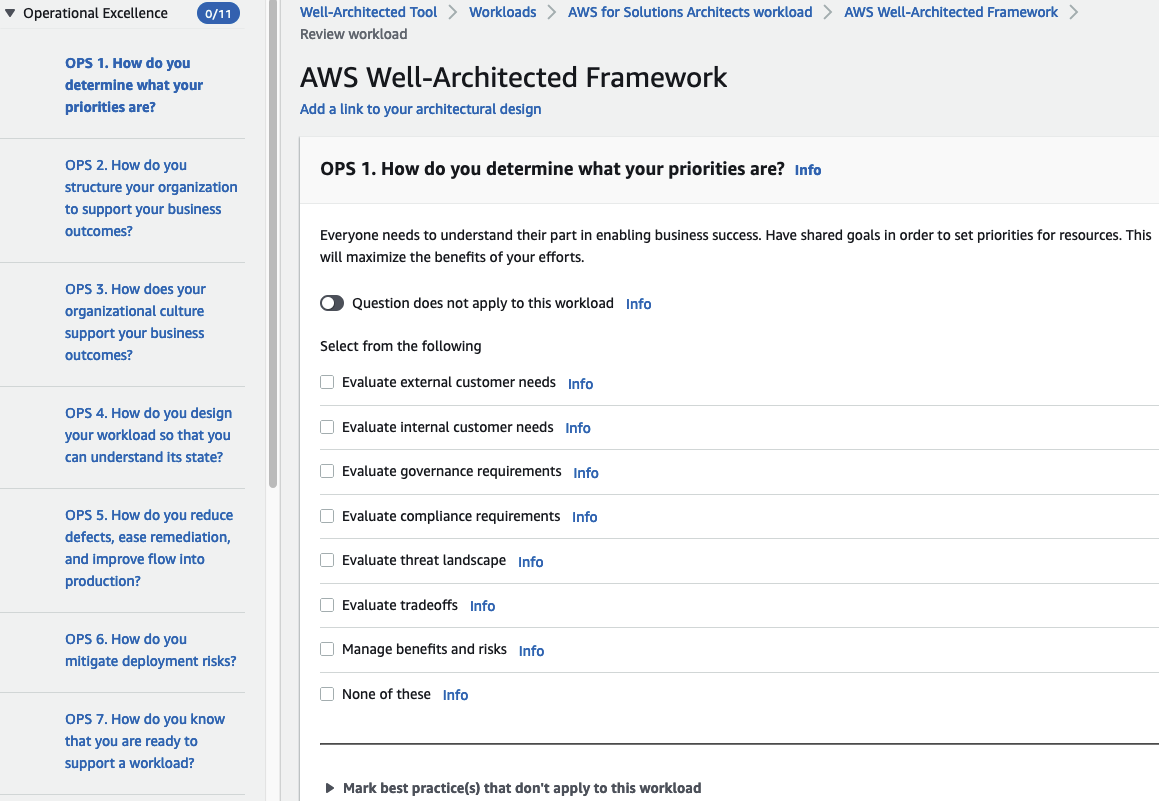This screenshot has height=801, width=1159.
Task: Check None of these
Action: point(327,694)
